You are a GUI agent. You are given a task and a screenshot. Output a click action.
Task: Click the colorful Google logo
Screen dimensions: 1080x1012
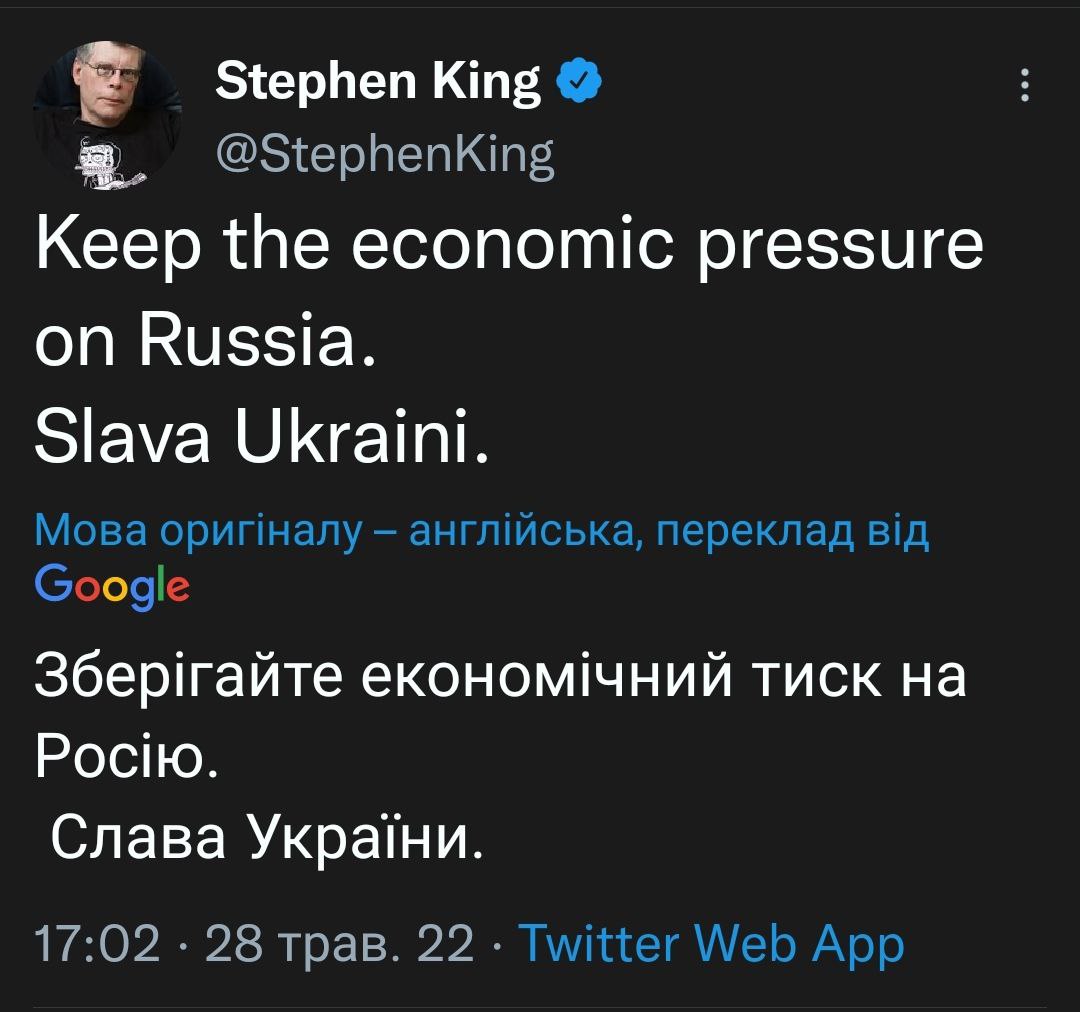click(x=111, y=585)
